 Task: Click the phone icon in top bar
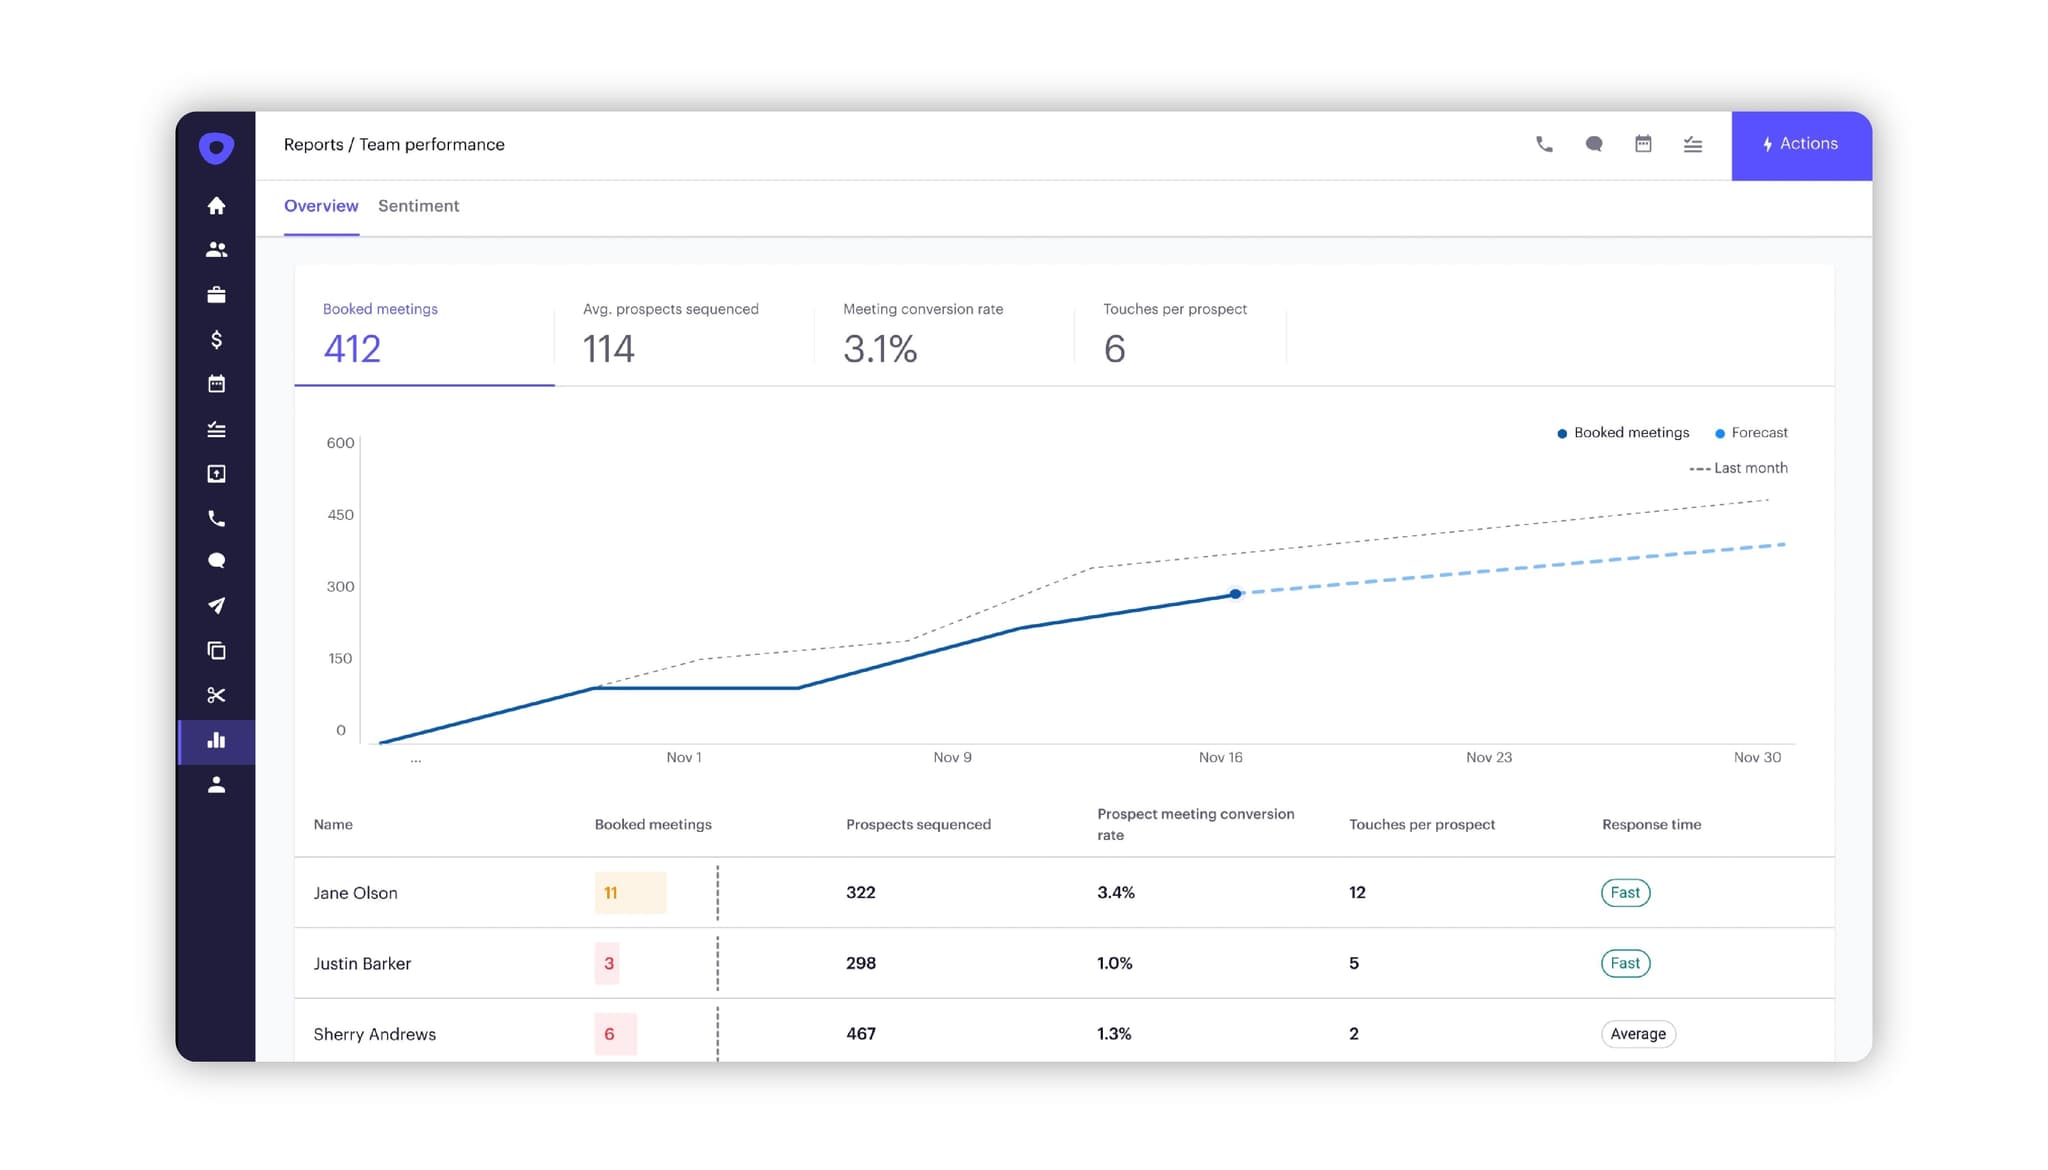point(1544,145)
